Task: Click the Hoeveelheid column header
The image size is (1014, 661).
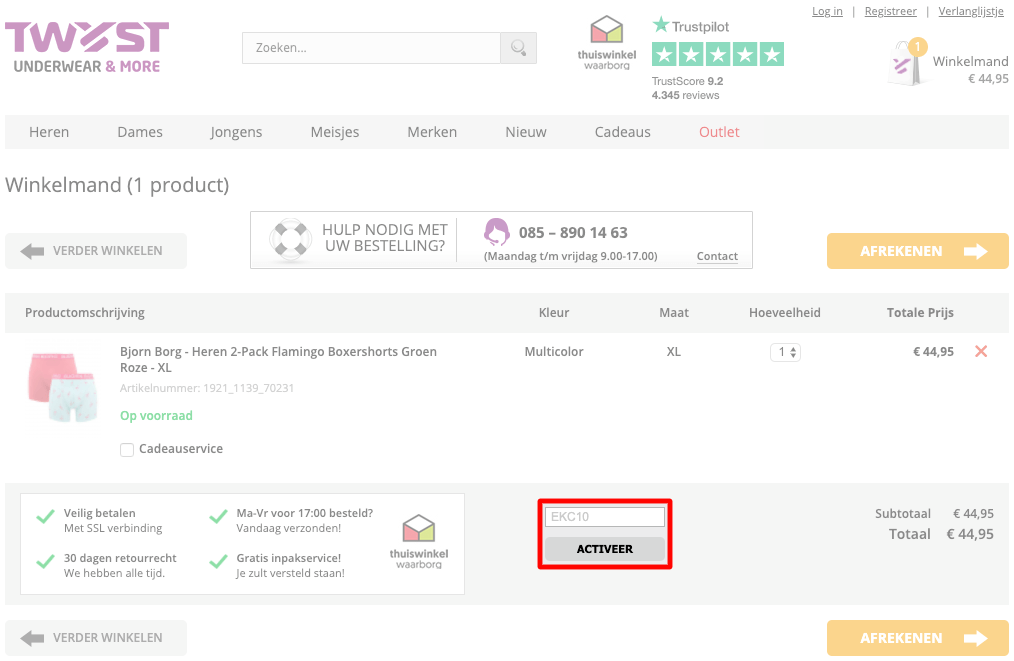Action: pos(784,313)
